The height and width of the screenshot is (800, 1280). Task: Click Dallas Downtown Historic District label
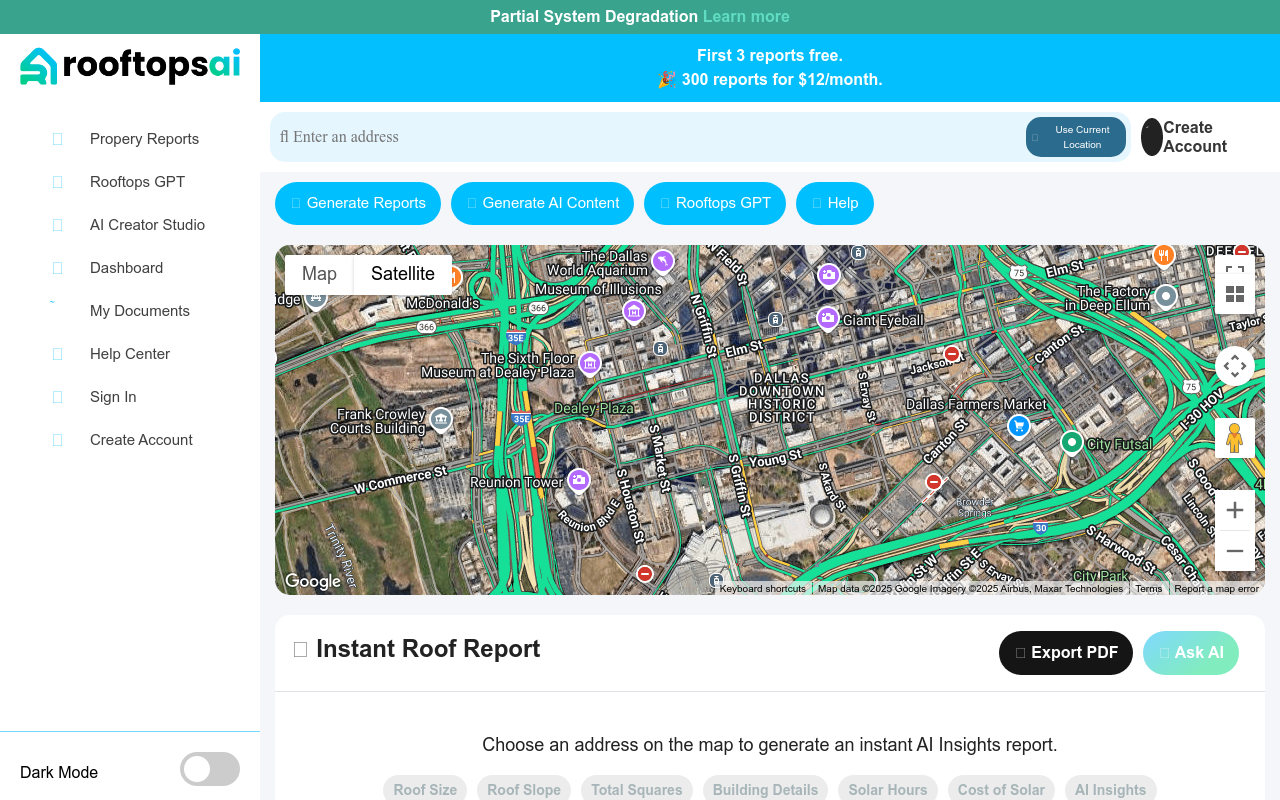click(782, 397)
